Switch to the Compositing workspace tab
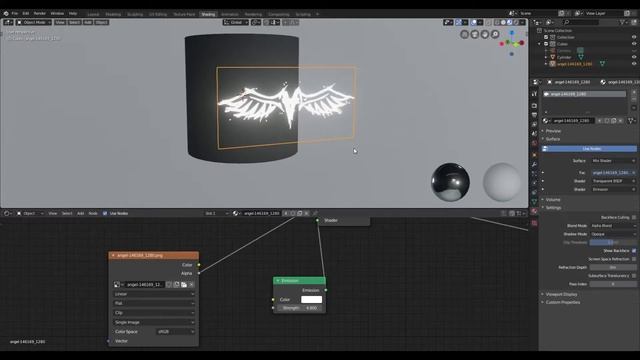The height and width of the screenshot is (360, 640). (x=279, y=14)
